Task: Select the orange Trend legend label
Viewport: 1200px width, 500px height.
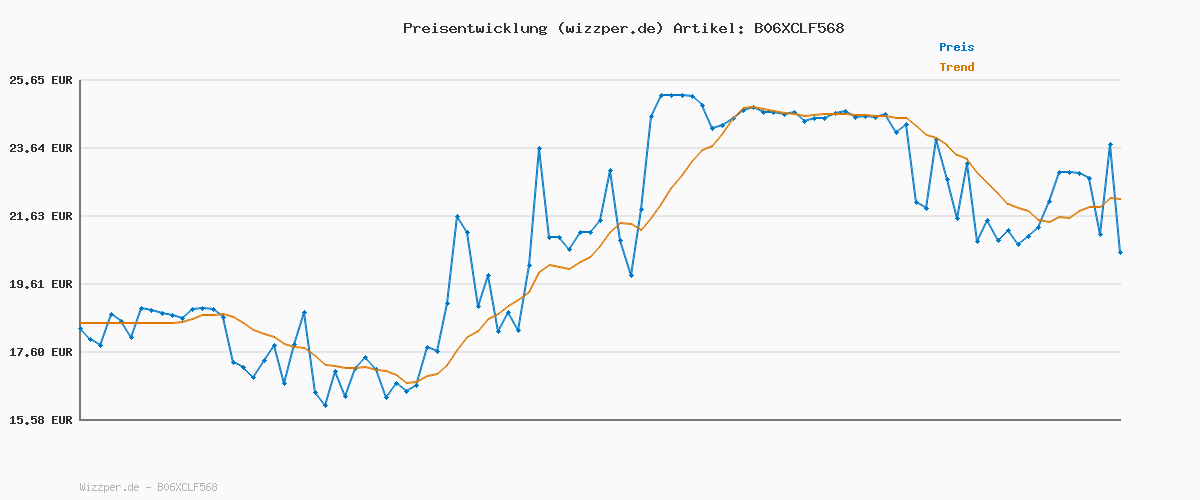Action: point(956,67)
